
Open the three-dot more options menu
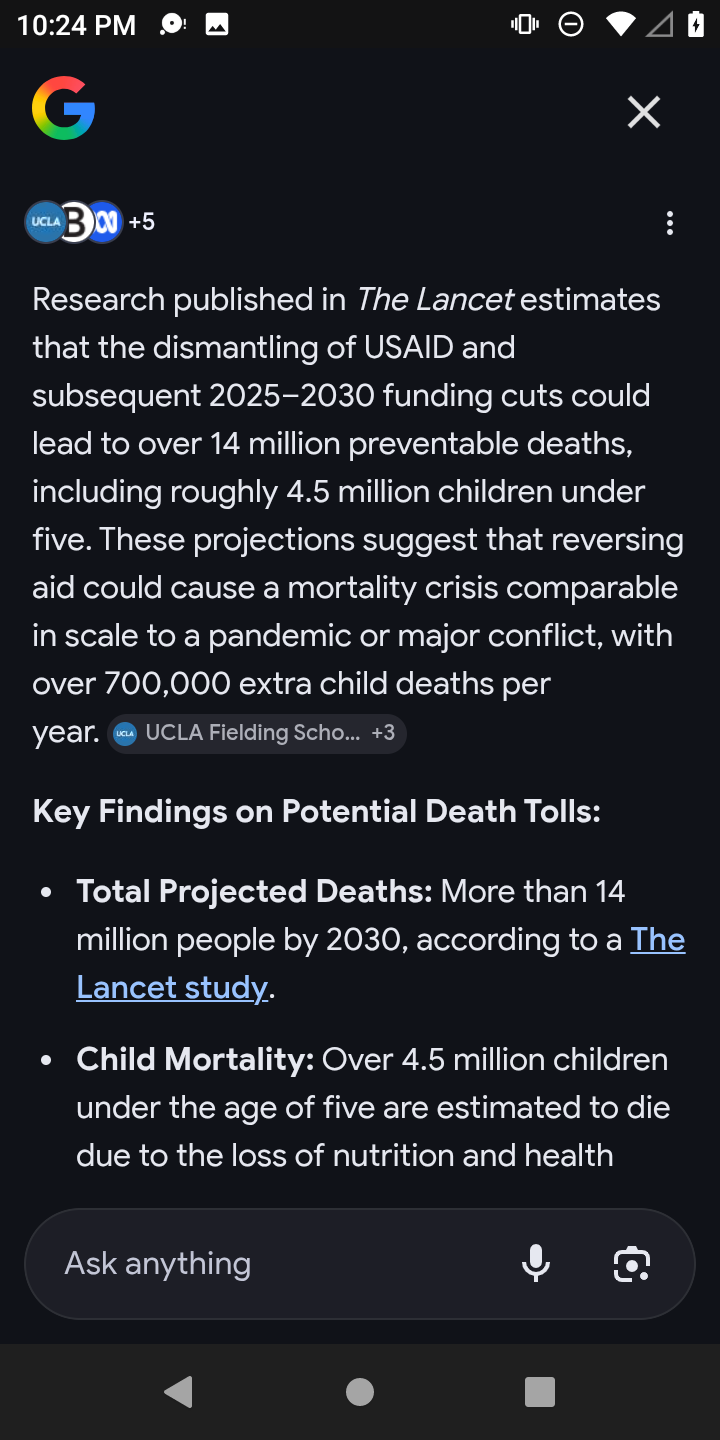[670, 223]
